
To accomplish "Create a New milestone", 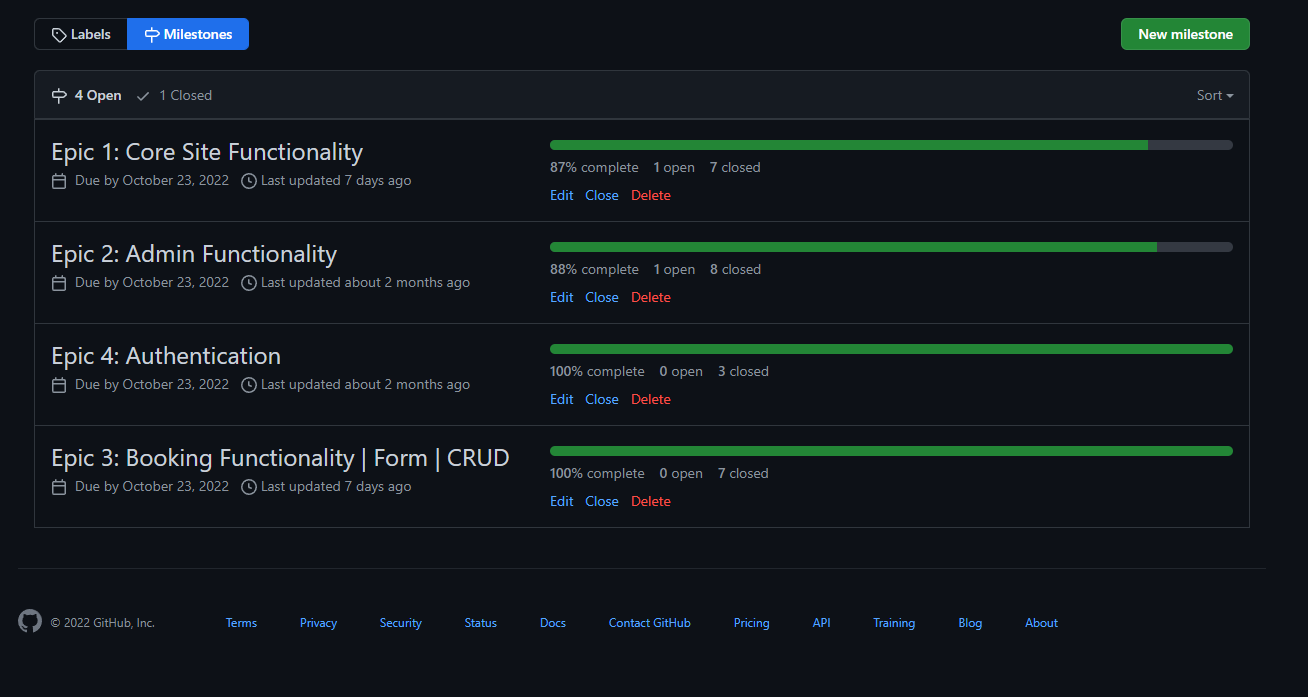I will pos(1185,34).
